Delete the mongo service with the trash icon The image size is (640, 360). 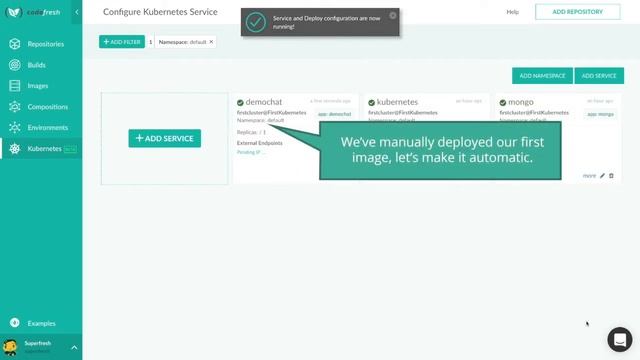point(611,176)
